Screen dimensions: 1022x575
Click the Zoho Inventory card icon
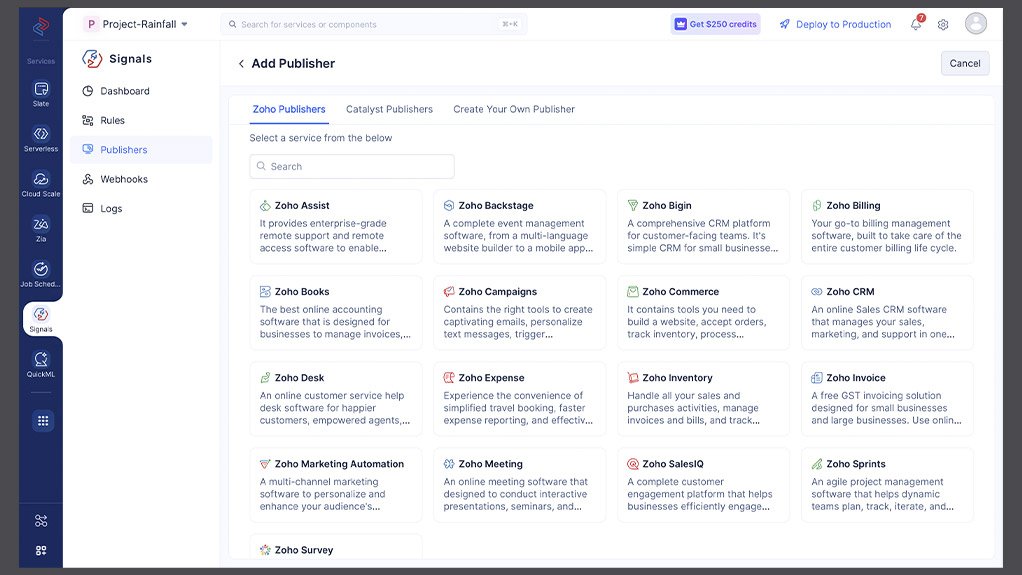pyautogui.click(x=633, y=377)
